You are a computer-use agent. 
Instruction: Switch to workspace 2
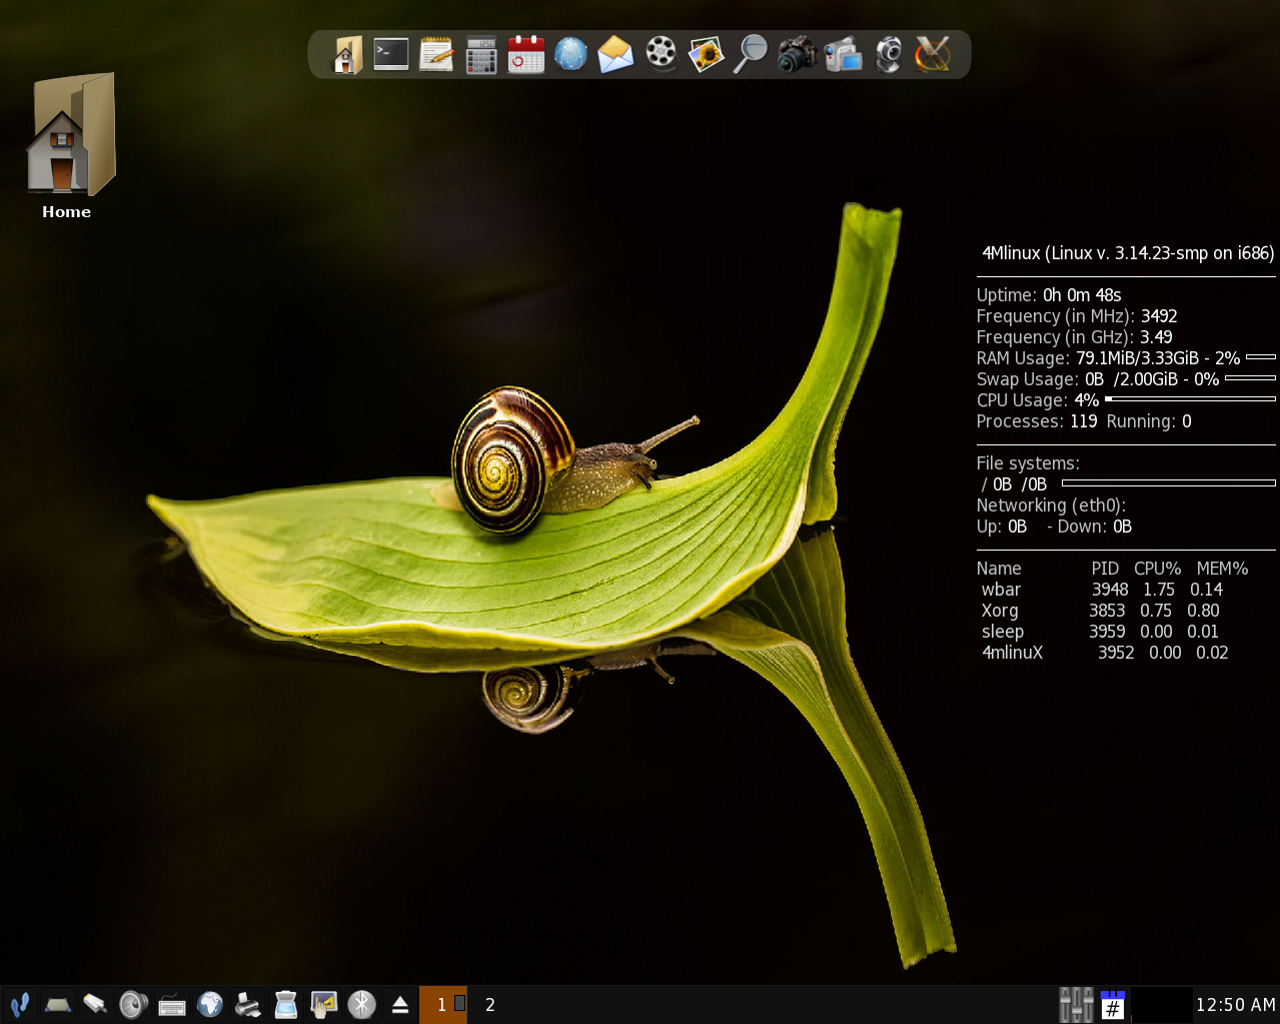point(490,1004)
